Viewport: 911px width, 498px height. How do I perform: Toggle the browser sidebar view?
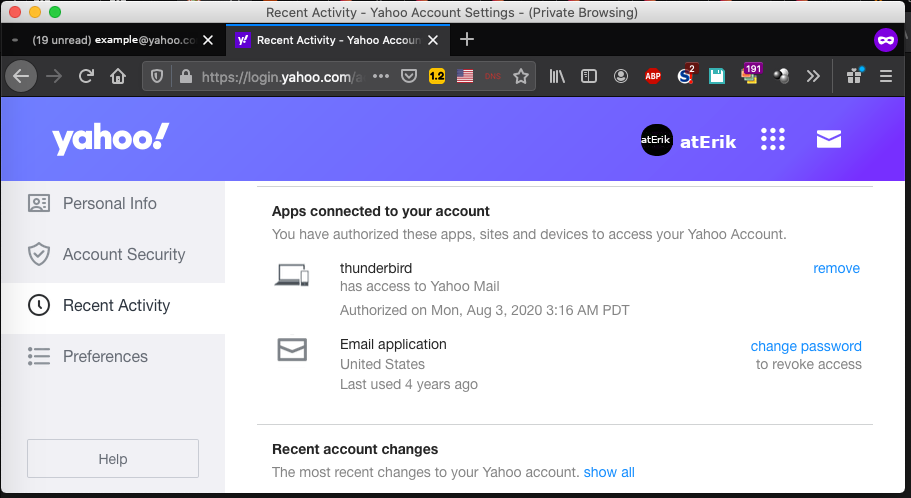tap(589, 76)
